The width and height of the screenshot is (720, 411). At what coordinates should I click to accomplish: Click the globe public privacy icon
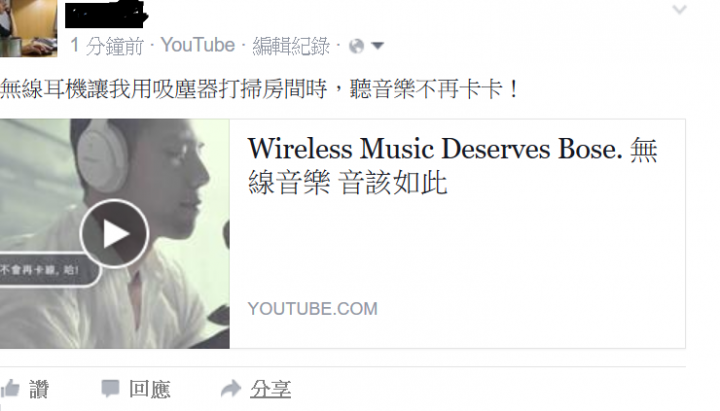click(x=356, y=46)
